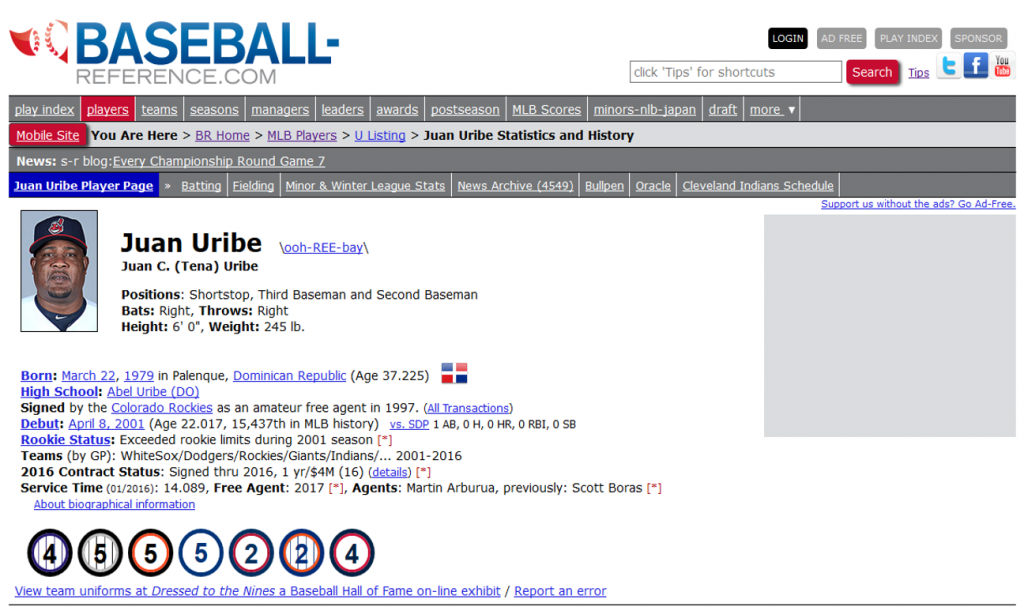Screen dimensions: 1024x607
Task: Click the red Search button
Action: click(872, 72)
